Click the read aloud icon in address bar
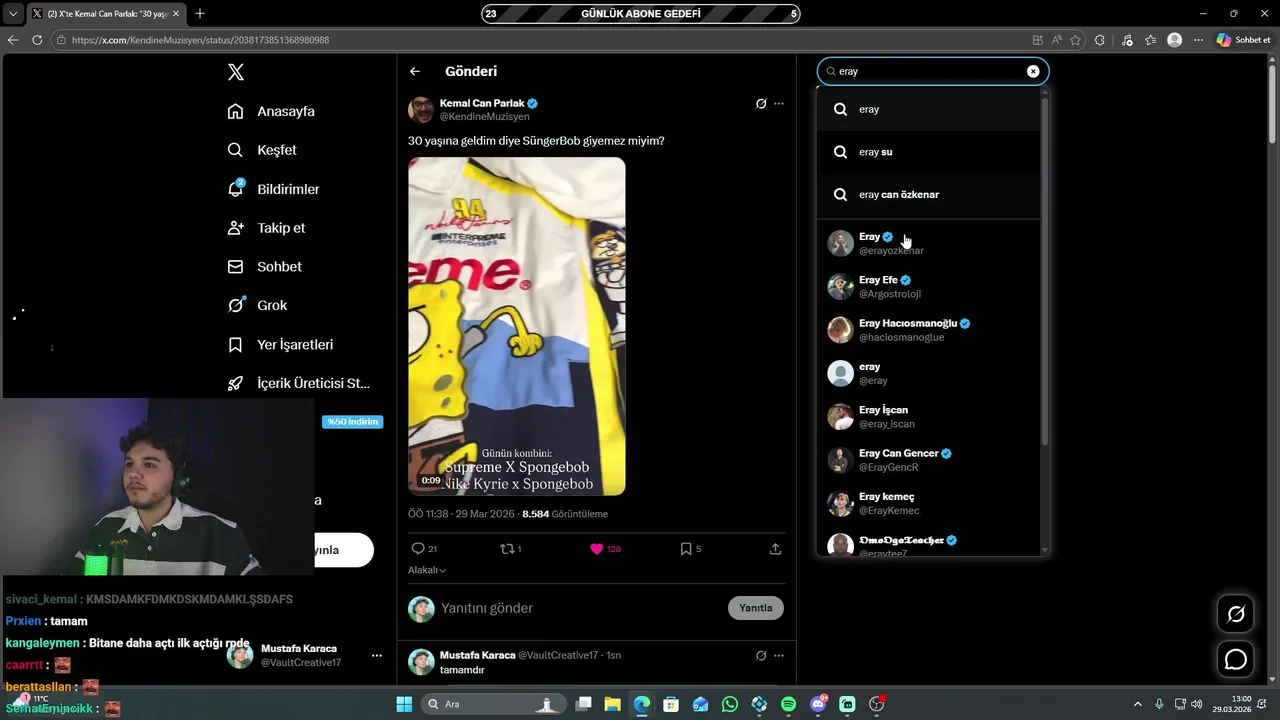The image size is (1280, 720). coord(1057,40)
